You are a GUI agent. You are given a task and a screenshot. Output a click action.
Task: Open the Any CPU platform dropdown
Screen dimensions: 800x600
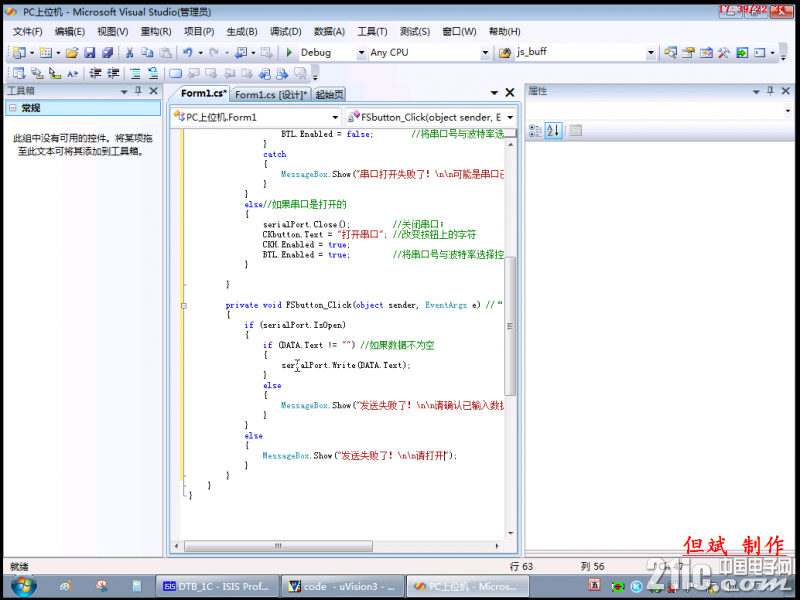[485, 53]
